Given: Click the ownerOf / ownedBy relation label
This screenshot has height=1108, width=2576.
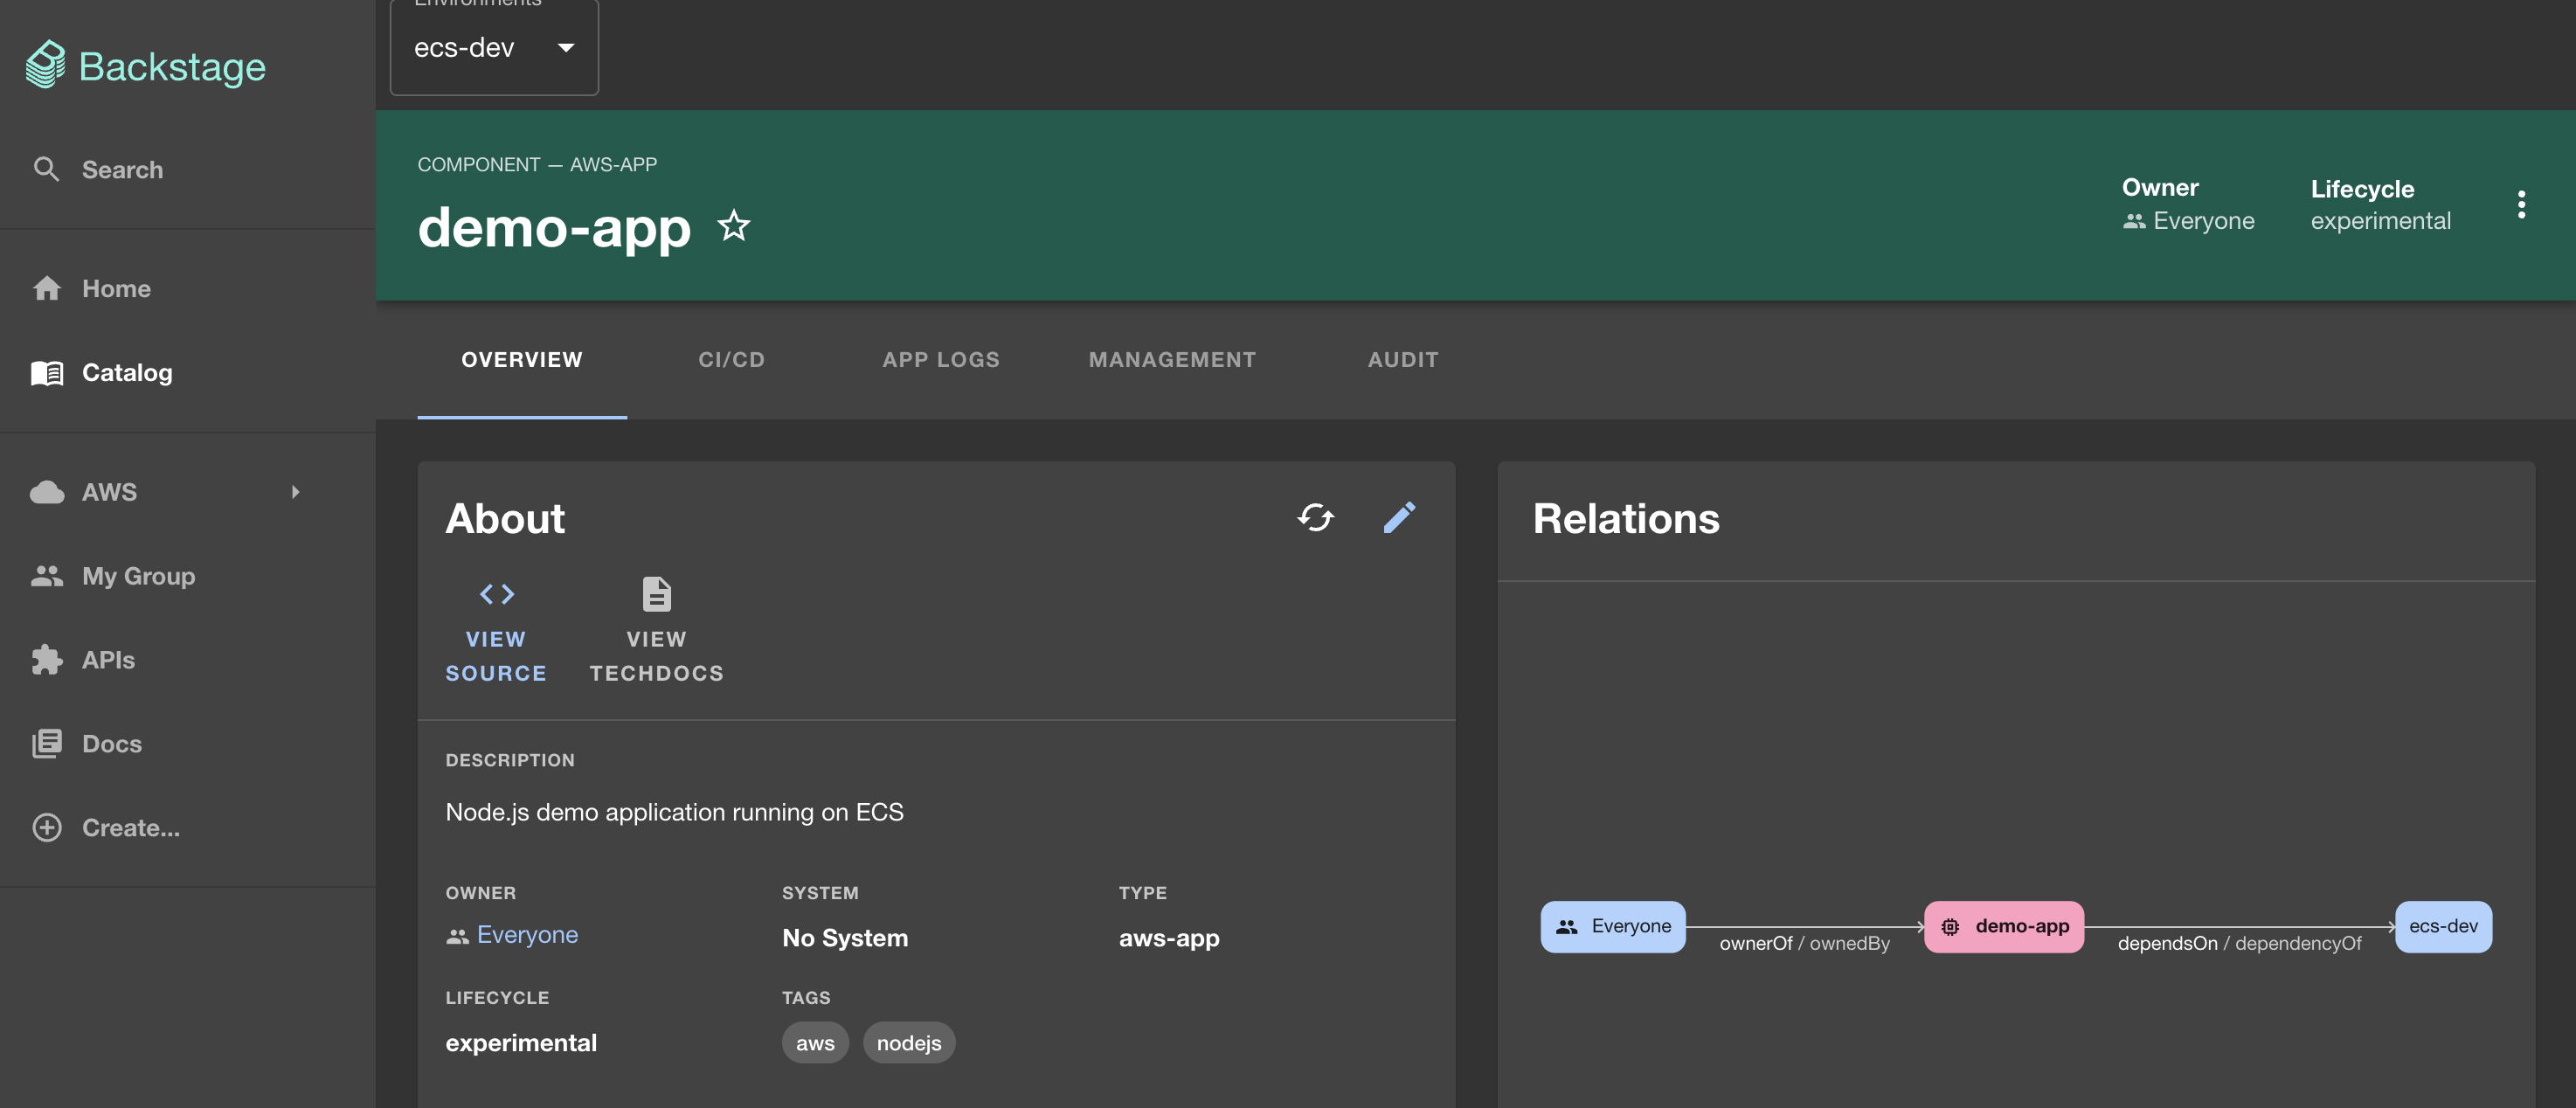Looking at the screenshot, I should click(1804, 943).
